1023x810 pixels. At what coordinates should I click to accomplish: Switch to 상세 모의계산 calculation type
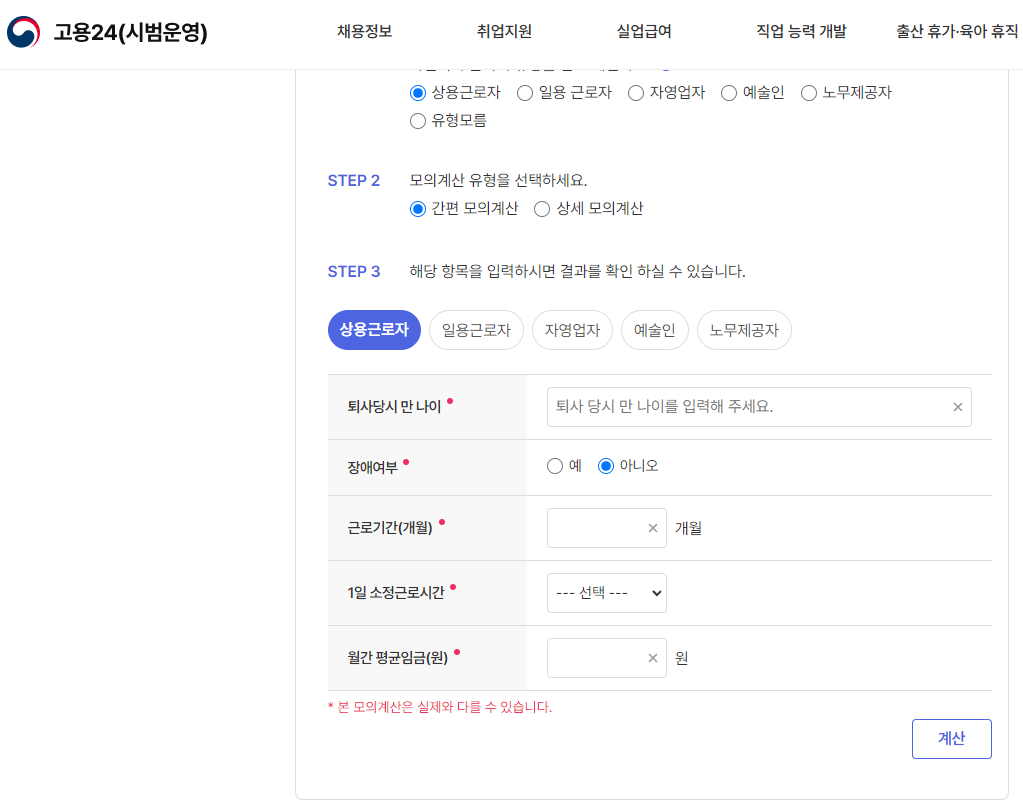coord(541,209)
